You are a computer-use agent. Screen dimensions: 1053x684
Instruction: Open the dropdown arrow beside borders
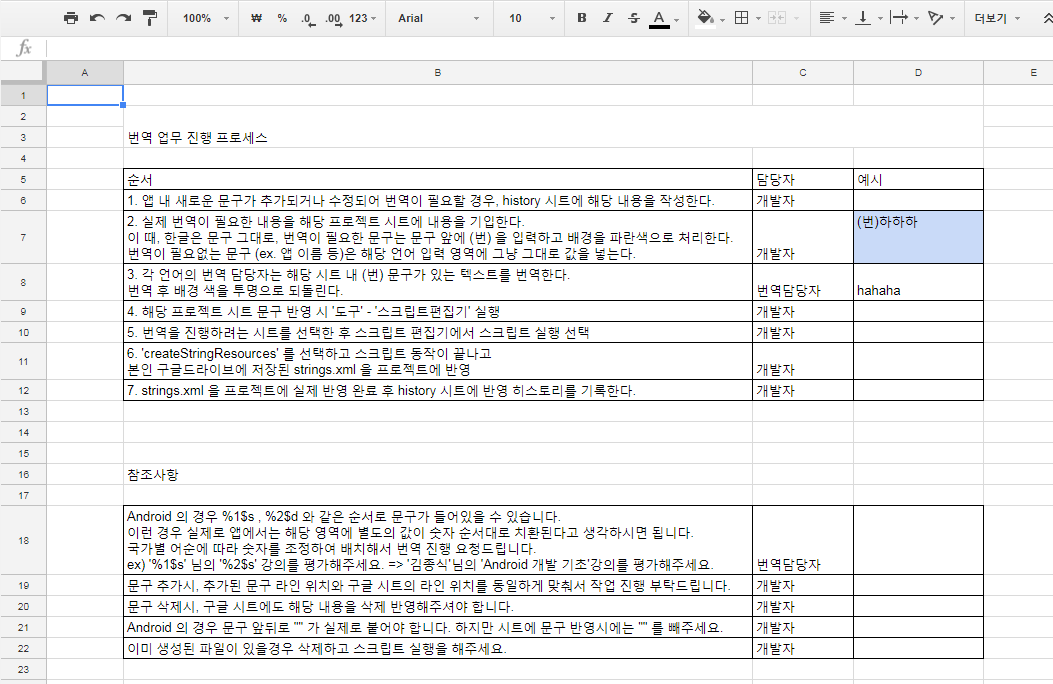coord(758,19)
